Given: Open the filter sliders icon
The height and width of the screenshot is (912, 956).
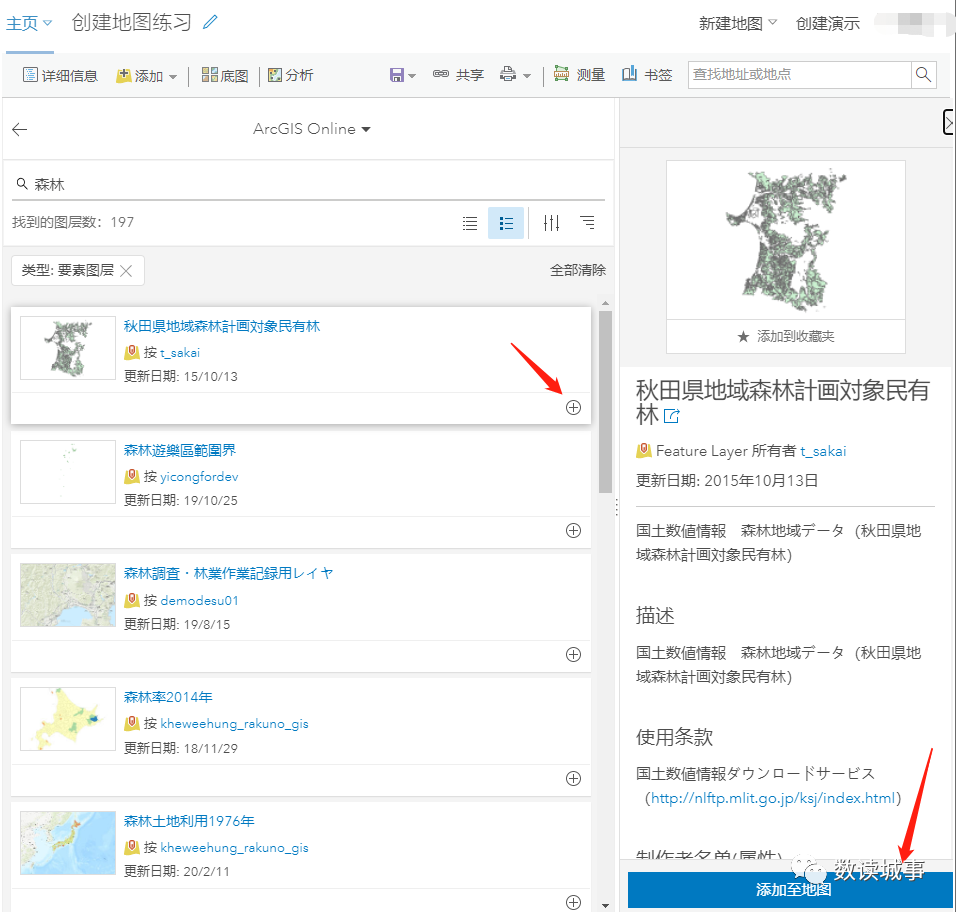Looking at the screenshot, I should pos(551,223).
